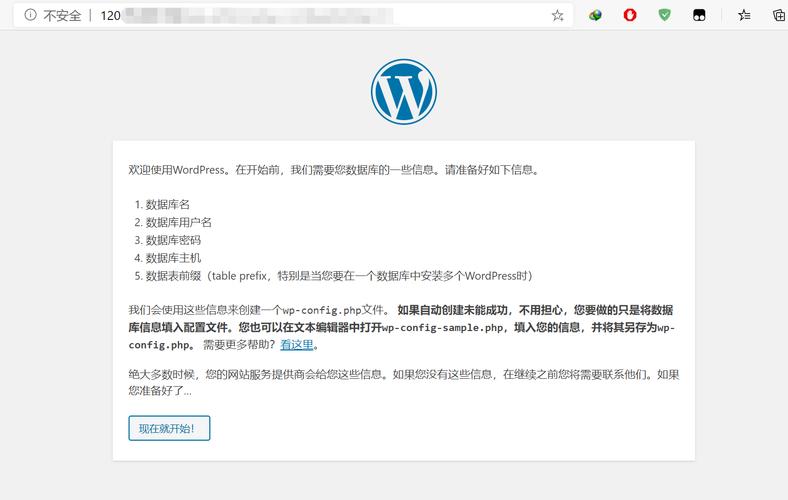Select list item 数据库用户名
The height and width of the screenshot is (500, 788).
pyautogui.click(x=178, y=222)
